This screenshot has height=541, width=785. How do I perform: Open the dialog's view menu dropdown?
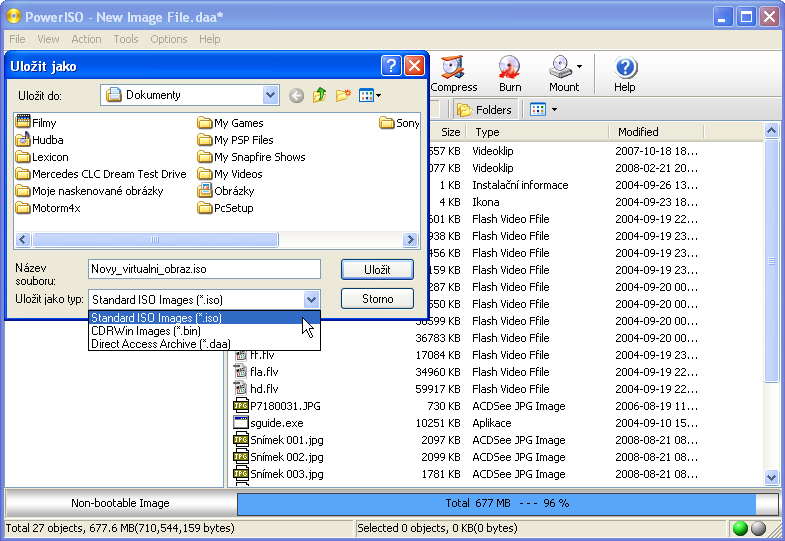coord(370,96)
